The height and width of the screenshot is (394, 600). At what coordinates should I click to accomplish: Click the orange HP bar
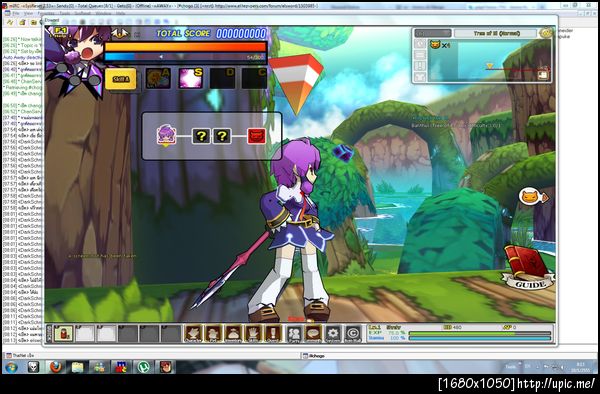pos(185,47)
